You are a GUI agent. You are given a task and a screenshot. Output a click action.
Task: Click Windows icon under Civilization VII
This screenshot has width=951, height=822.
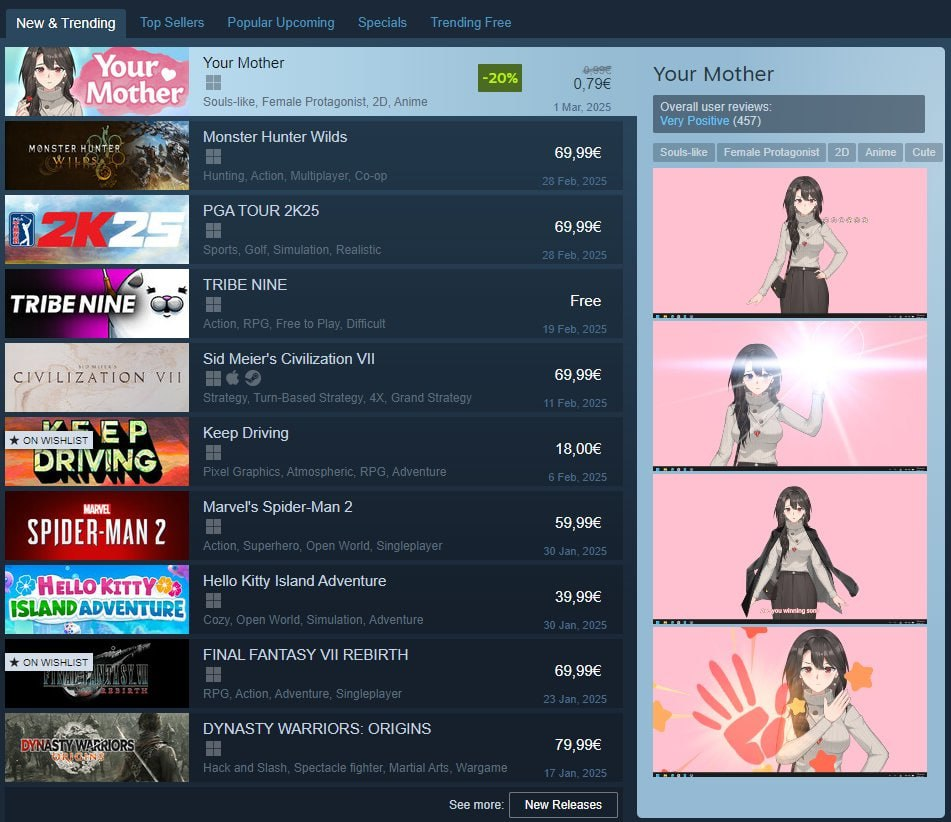[x=213, y=379]
